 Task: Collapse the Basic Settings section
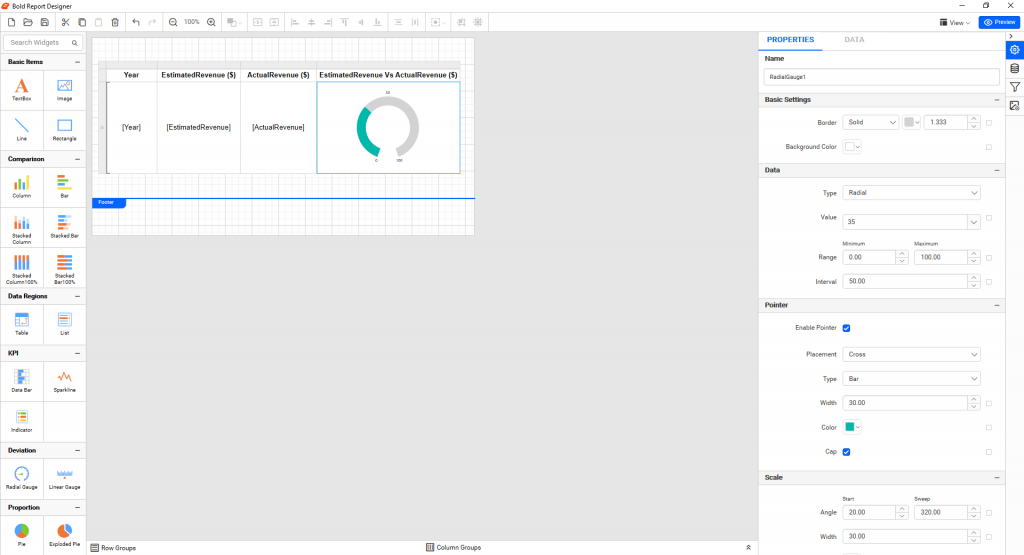[x=997, y=100]
